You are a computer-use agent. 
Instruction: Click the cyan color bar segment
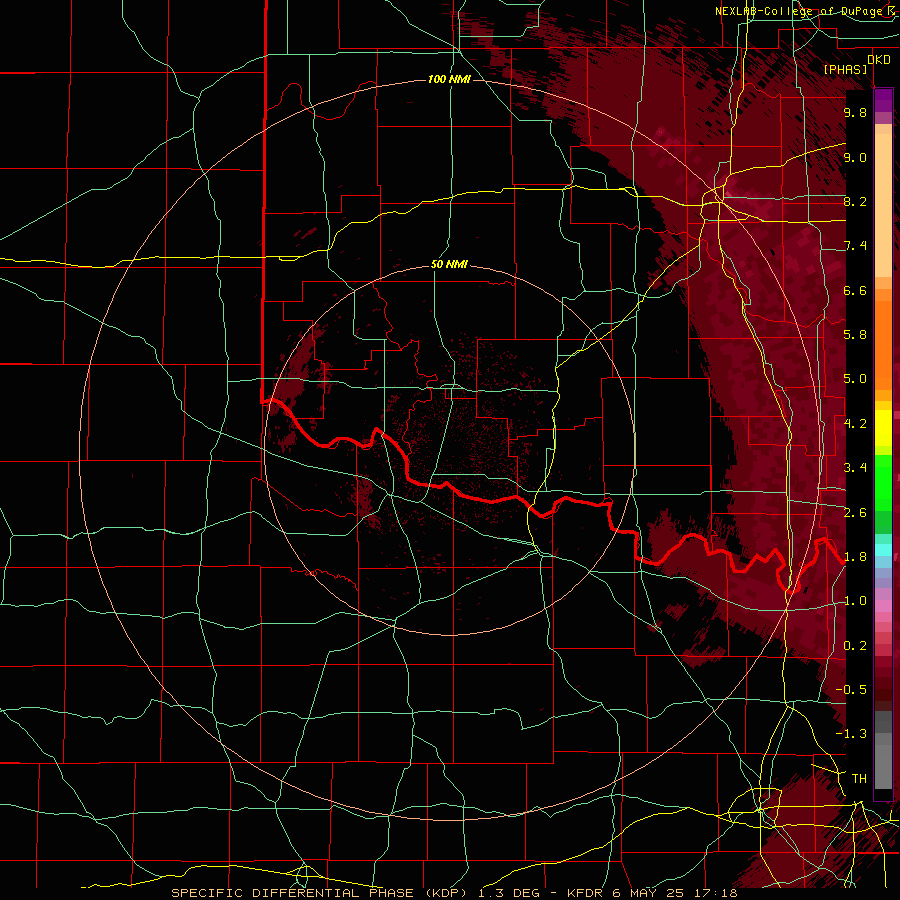[883, 550]
